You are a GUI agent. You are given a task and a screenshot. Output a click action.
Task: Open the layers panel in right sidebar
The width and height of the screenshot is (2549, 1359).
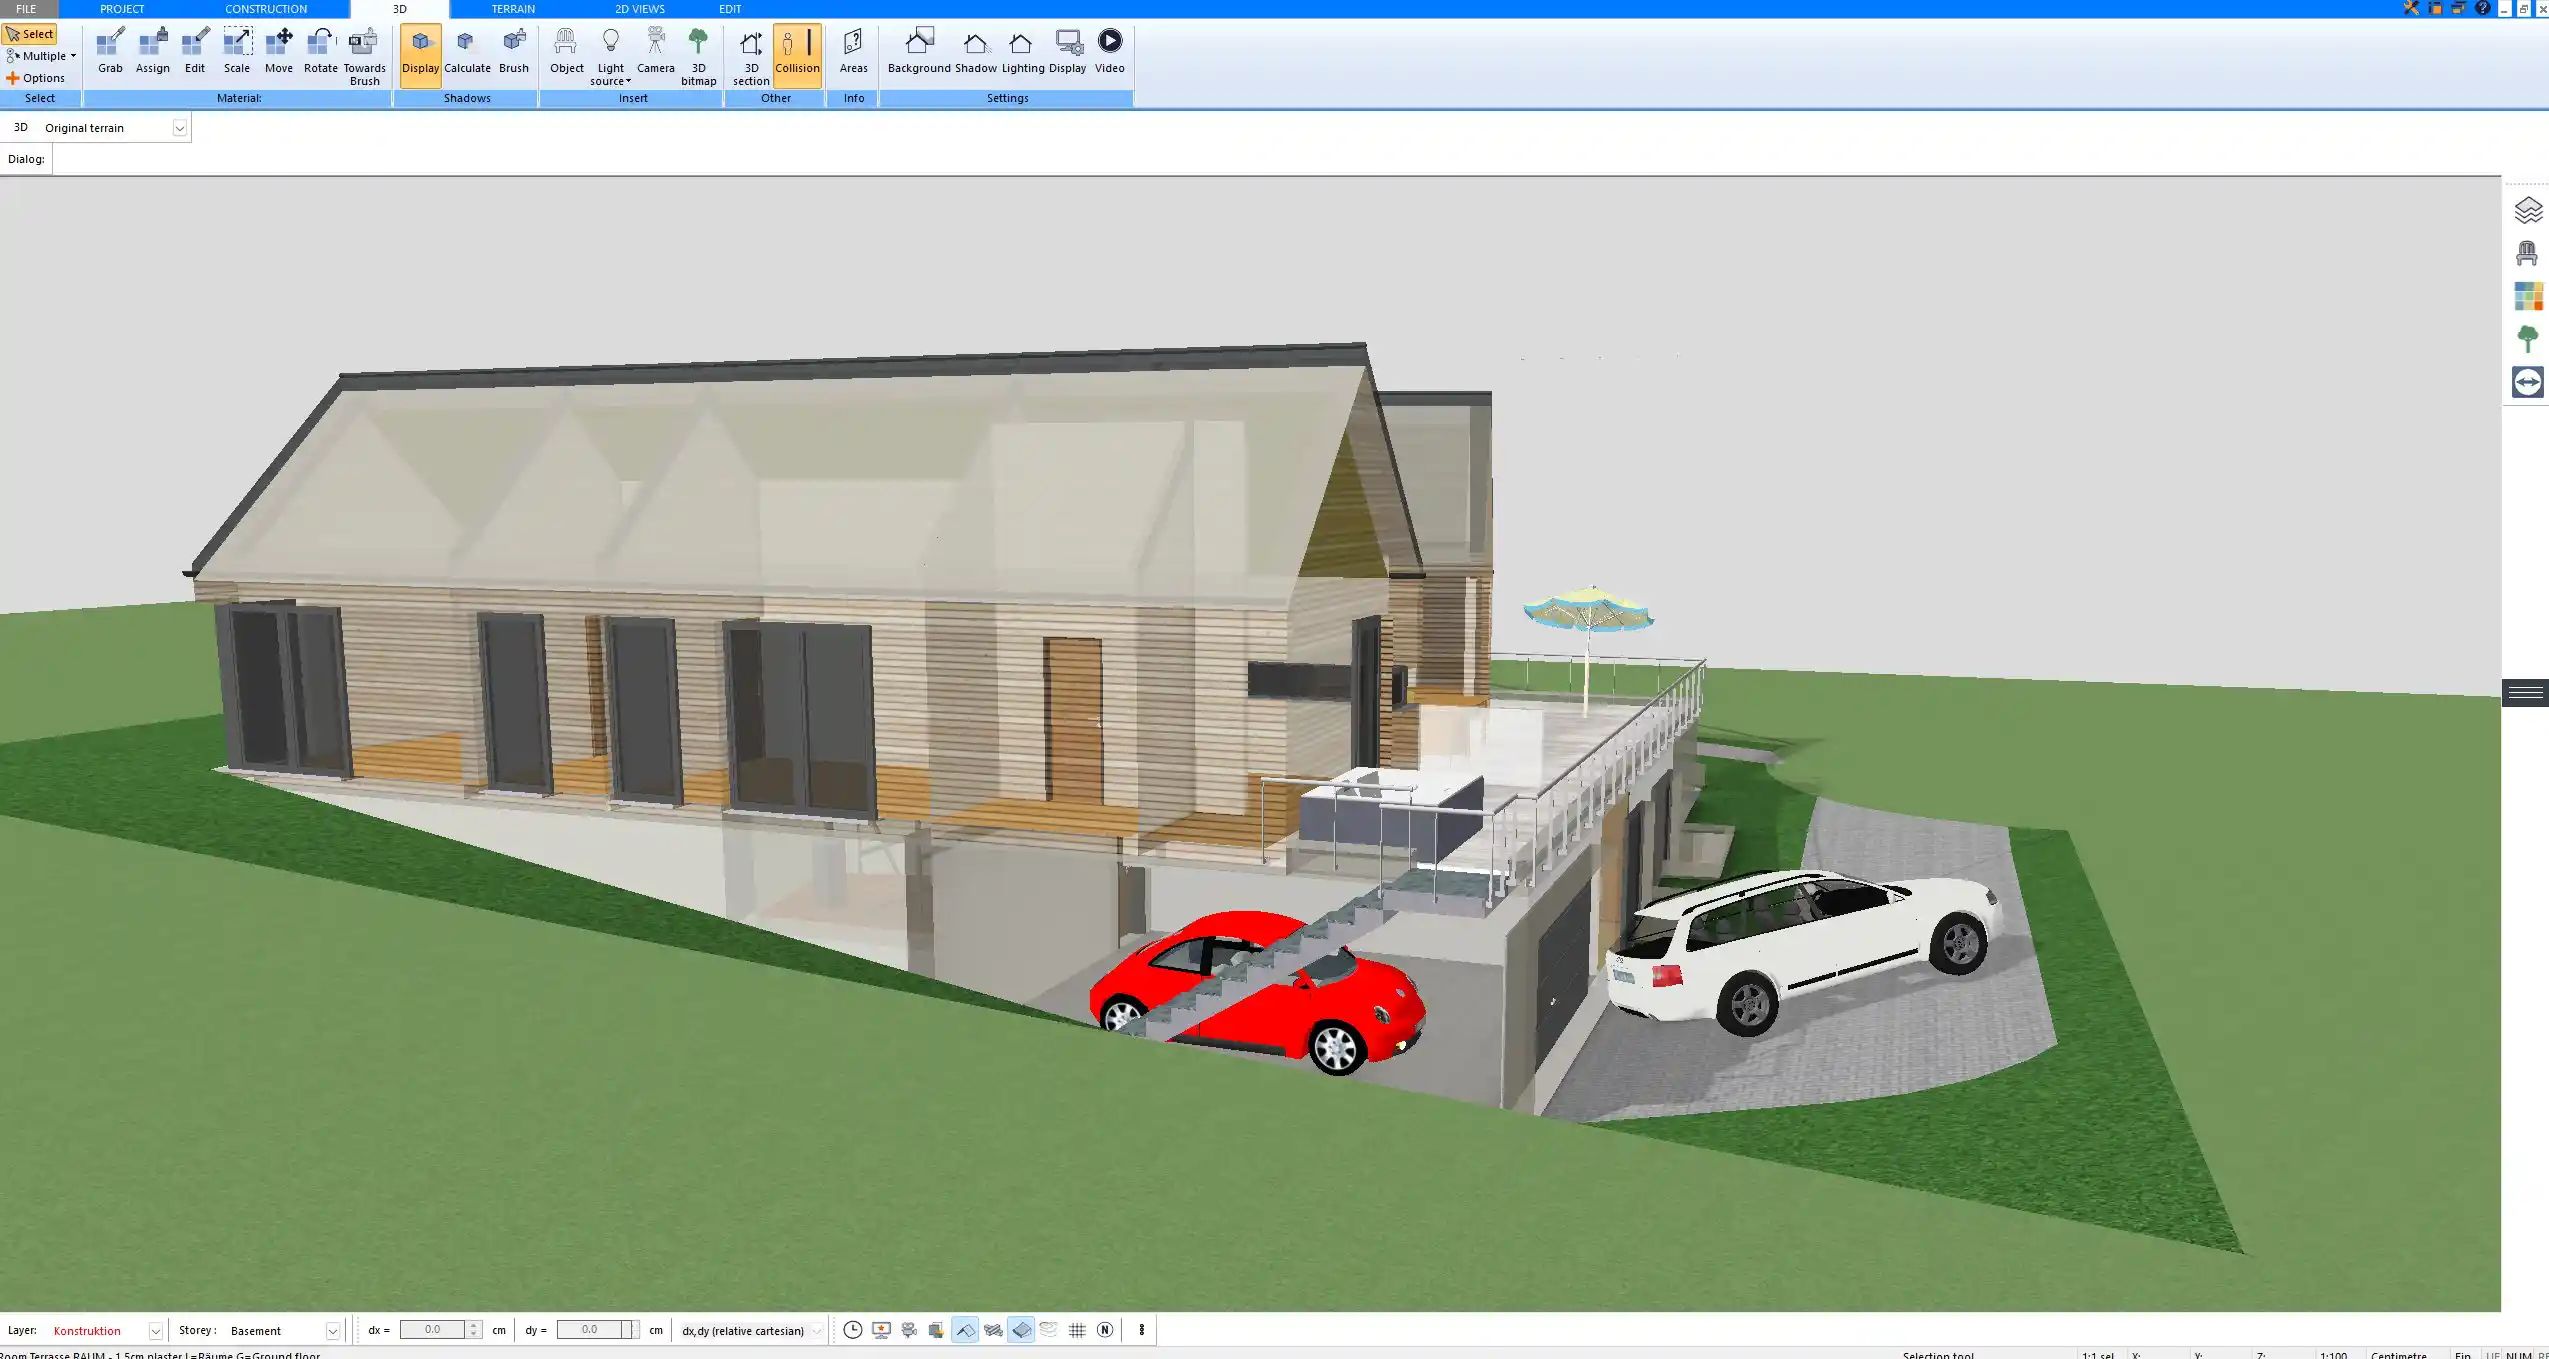coord(2527,211)
